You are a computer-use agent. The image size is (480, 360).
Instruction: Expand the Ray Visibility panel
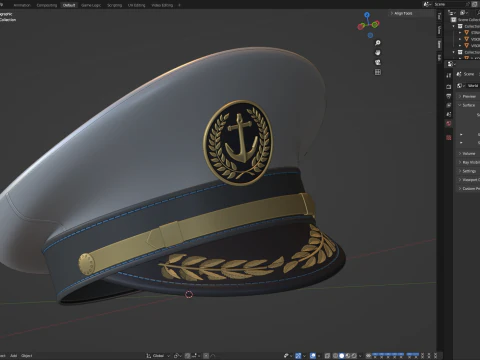468,162
